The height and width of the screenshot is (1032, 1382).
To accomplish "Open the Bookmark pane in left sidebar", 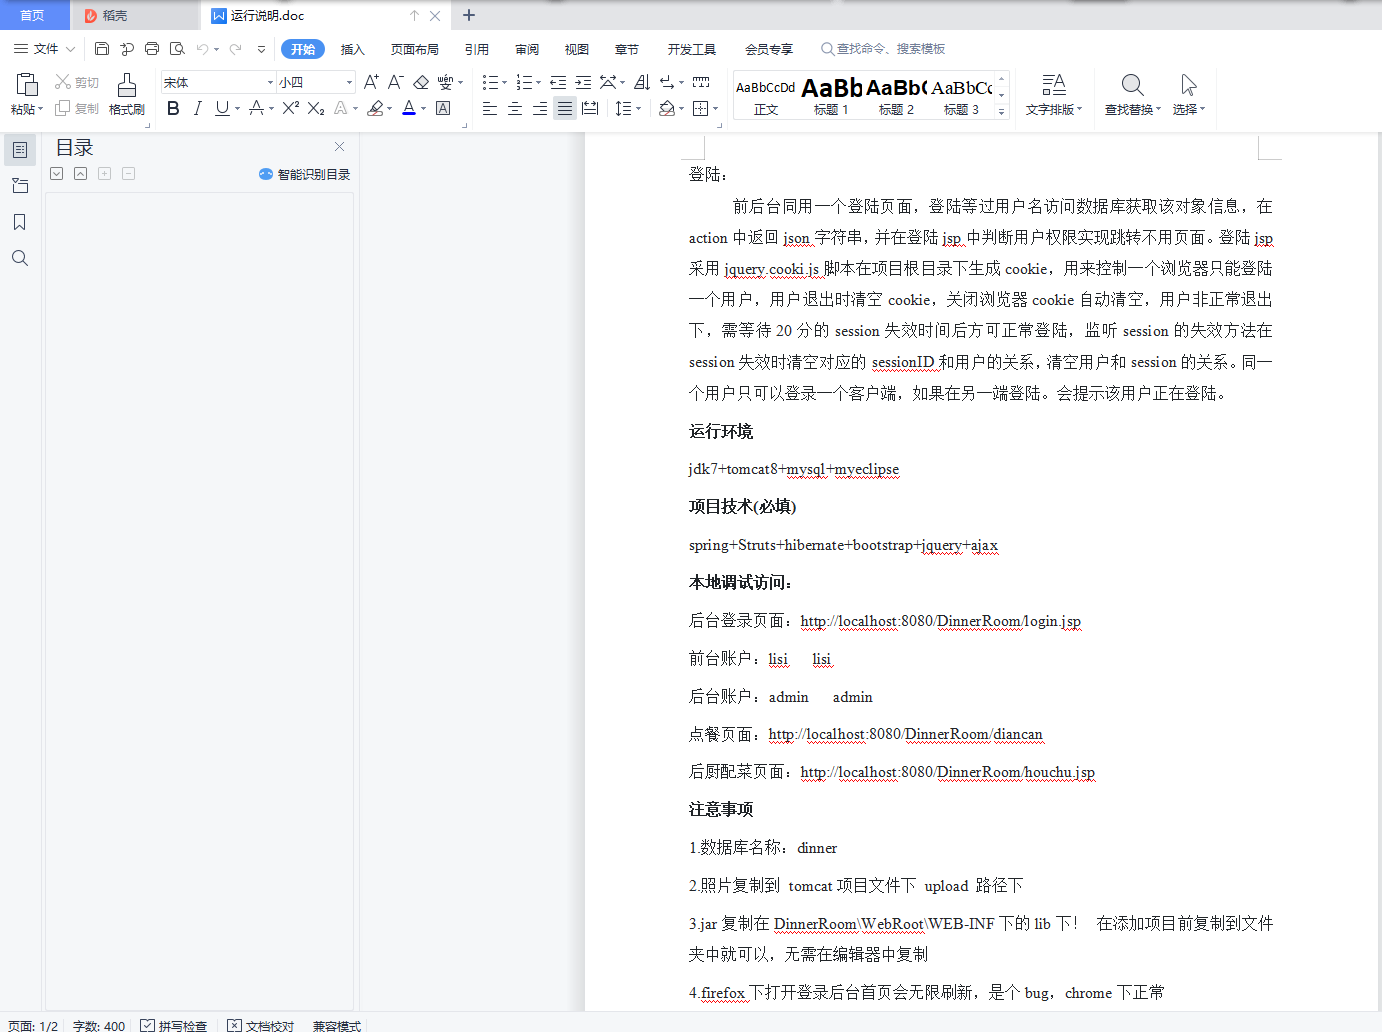I will [19, 222].
